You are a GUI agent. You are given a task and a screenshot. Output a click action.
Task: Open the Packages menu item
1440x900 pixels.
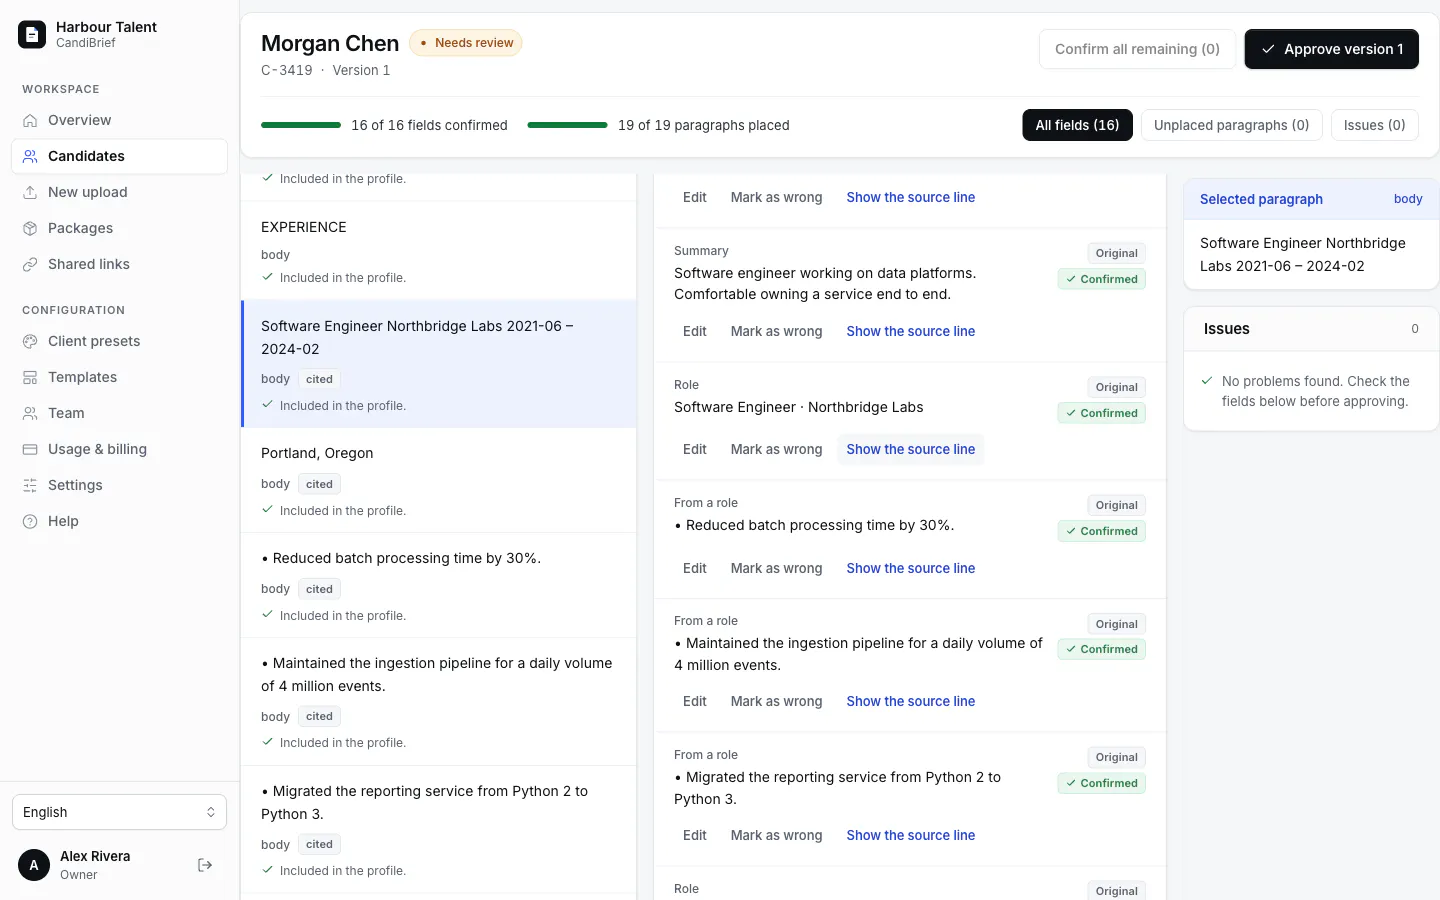pyautogui.click(x=119, y=228)
